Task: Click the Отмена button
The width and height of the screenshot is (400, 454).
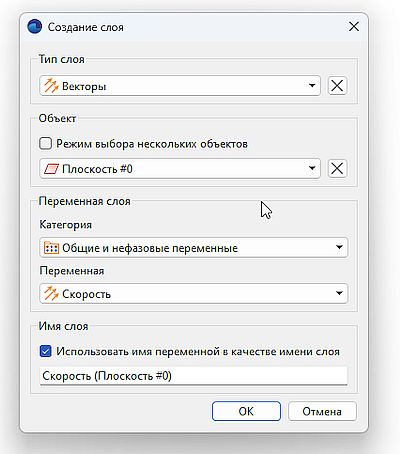Action: [322, 411]
